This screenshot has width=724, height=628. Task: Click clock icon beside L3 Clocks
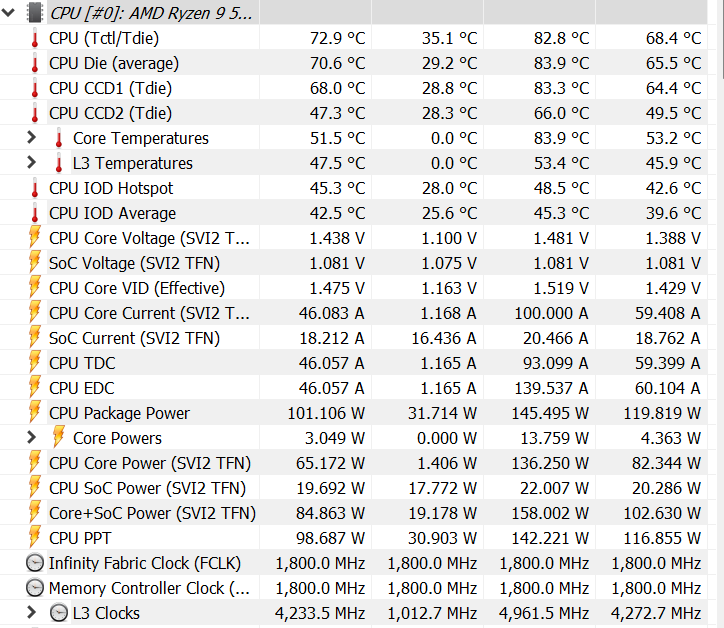point(59,613)
